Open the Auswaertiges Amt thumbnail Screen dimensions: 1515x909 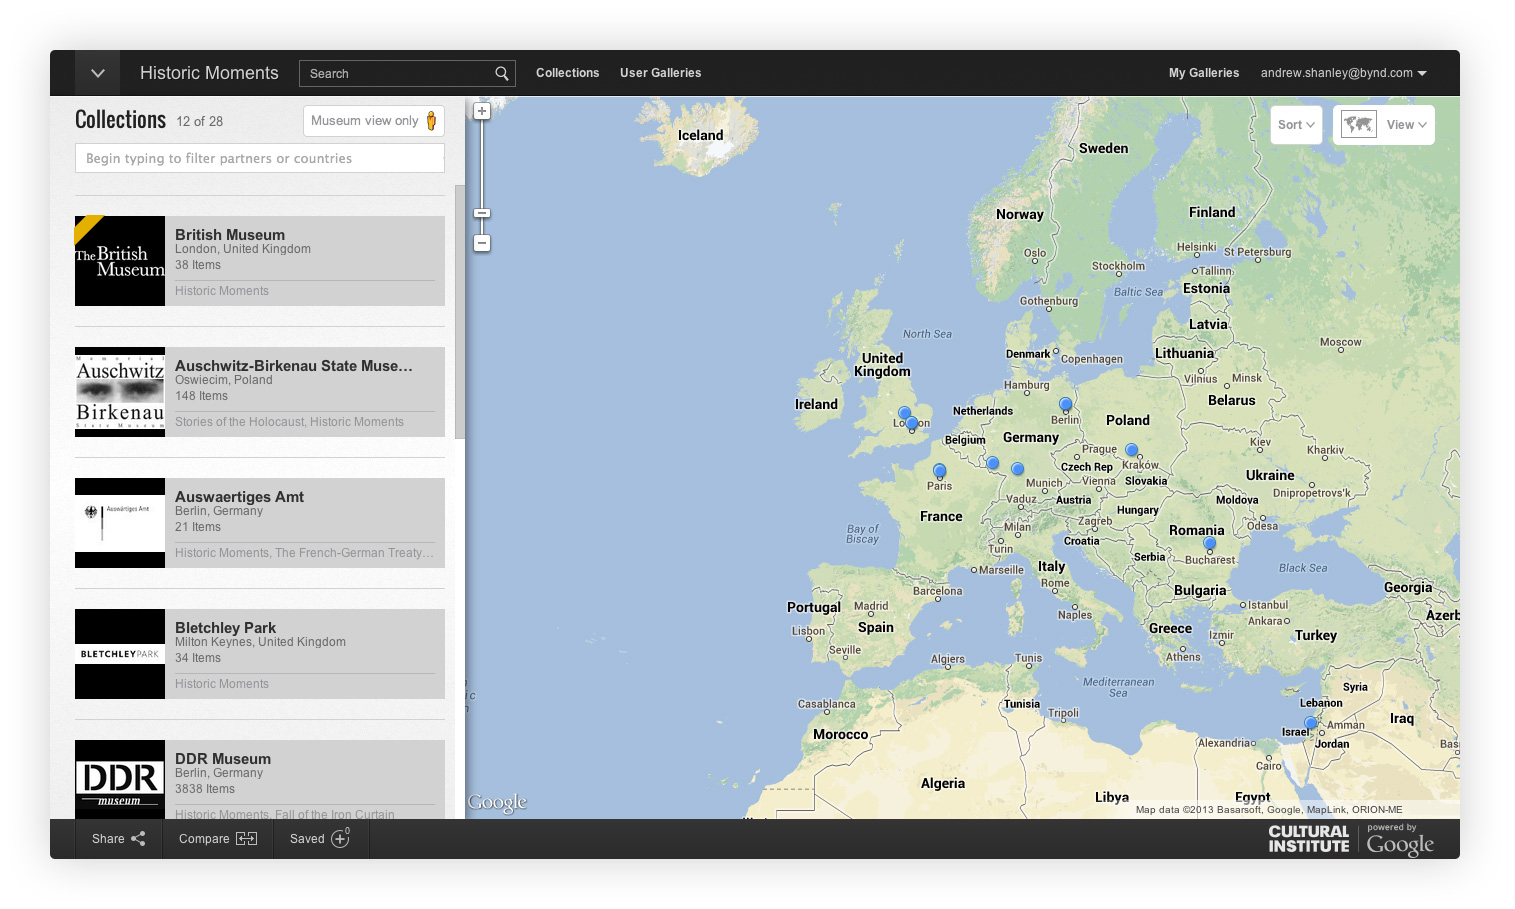pyautogui.click(x=120, y=523)
